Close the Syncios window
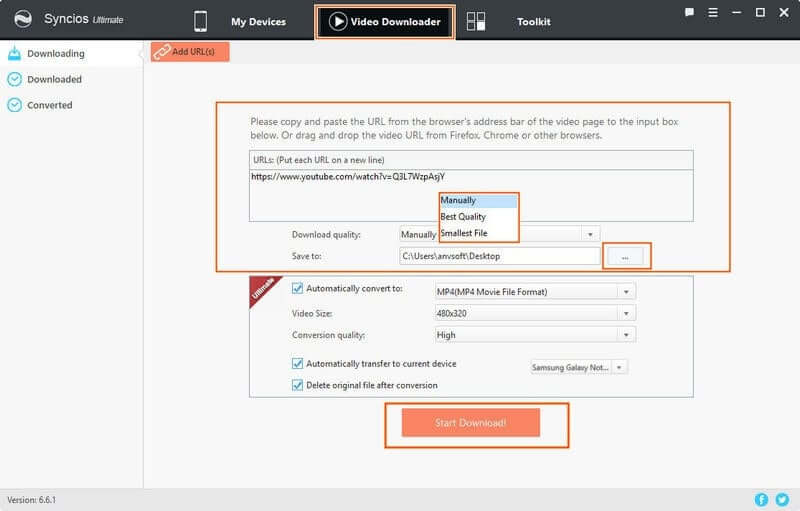Screen dimensions: 800x511 [x=784, y=12]
